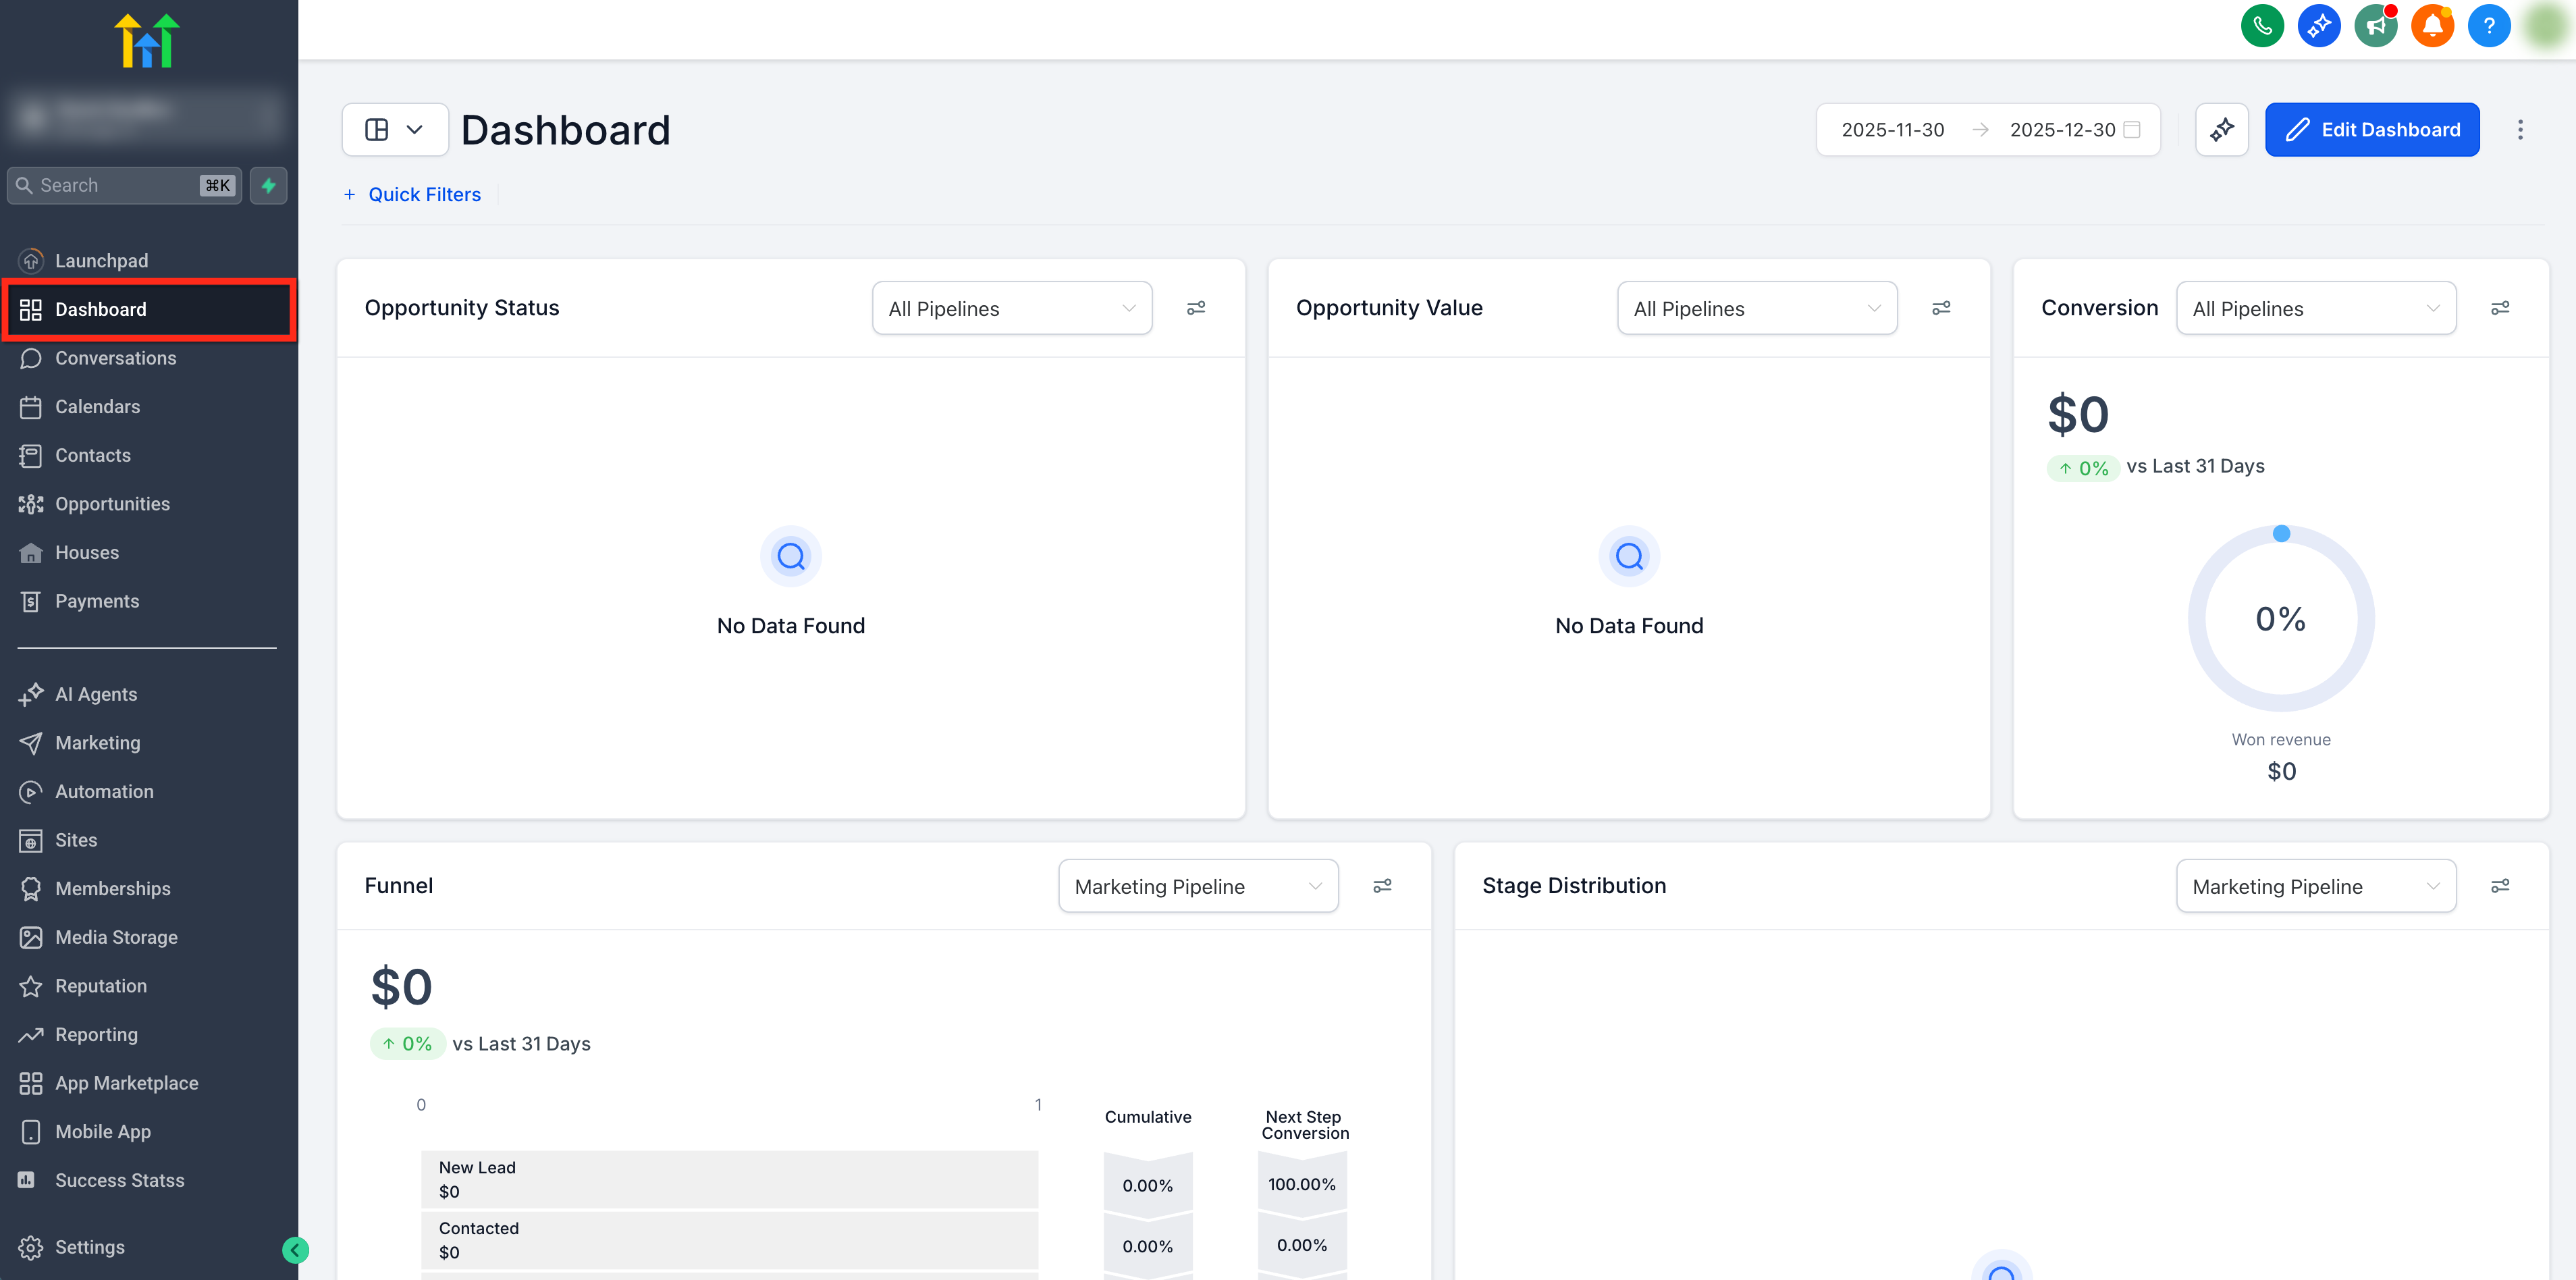Open the Automation sidebar item
Screen dimensions: 2576x1280
[104, 792]
